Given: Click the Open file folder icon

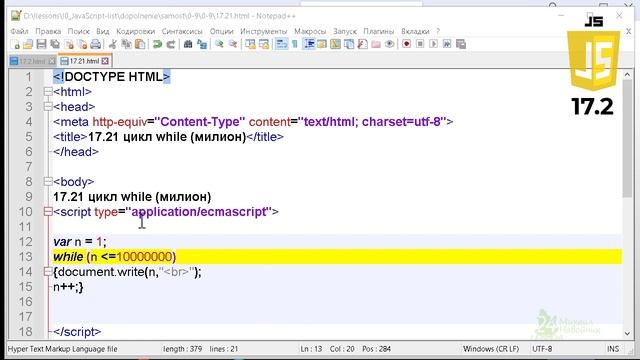Looking at the screenshot, I should click(x=28, y=44).
